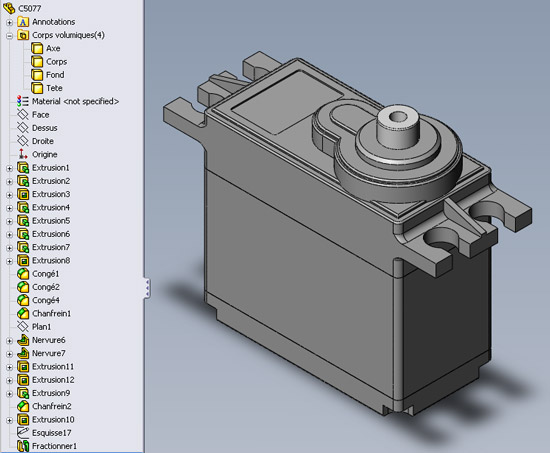Expand the Extrusion2 feature node
Viewport: 550px width, 453px height.
point(9,182)
